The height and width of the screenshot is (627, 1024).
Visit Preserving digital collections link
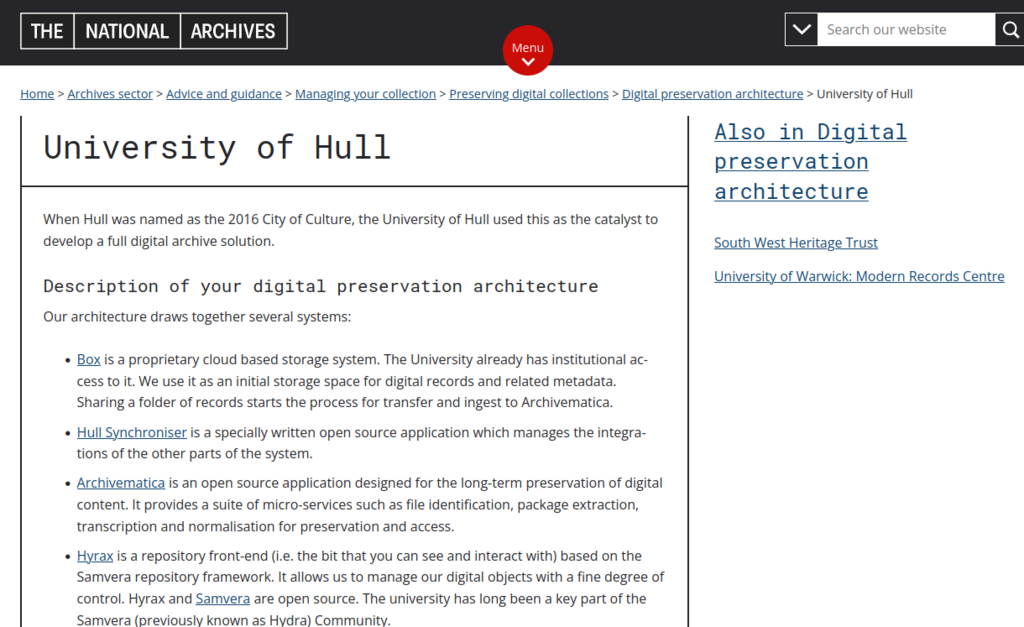[x=528, y=93]
